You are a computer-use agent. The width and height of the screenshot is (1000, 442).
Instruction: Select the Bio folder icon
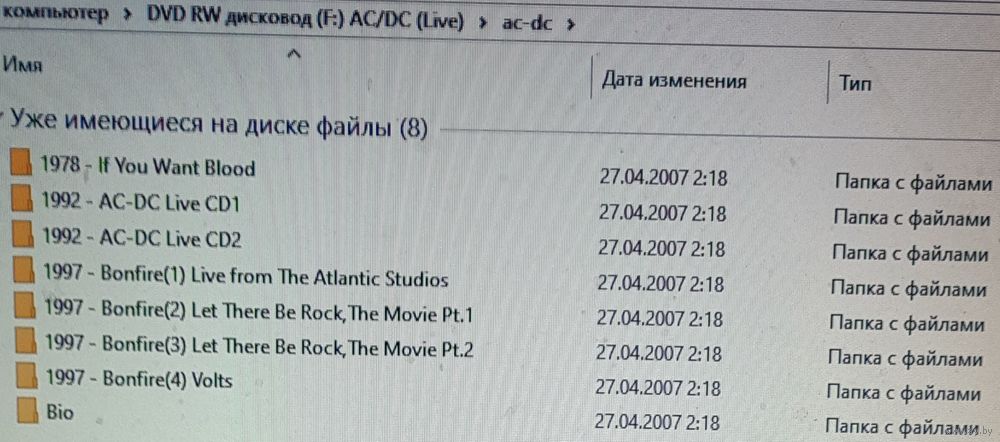pos(27,410)
